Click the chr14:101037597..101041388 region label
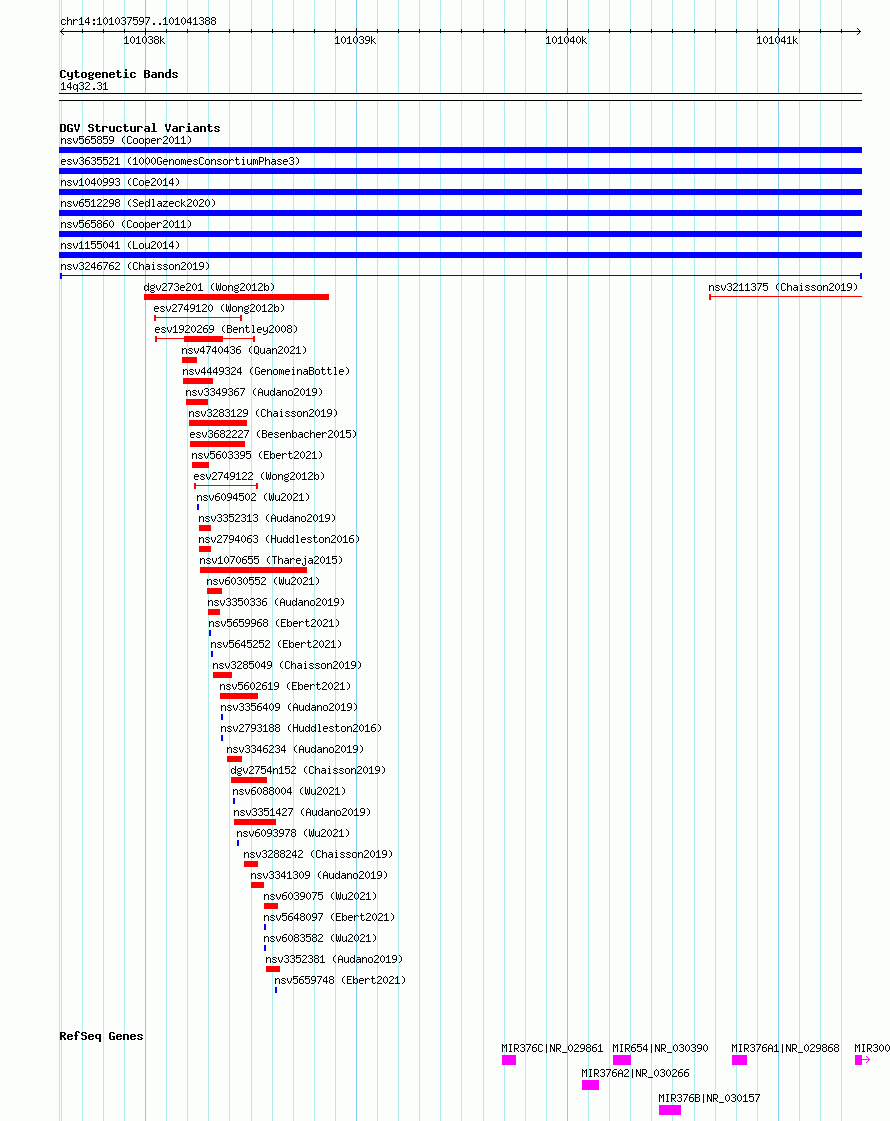The height and width of the screenshot is (1121, 890). [x=139, y=21]
